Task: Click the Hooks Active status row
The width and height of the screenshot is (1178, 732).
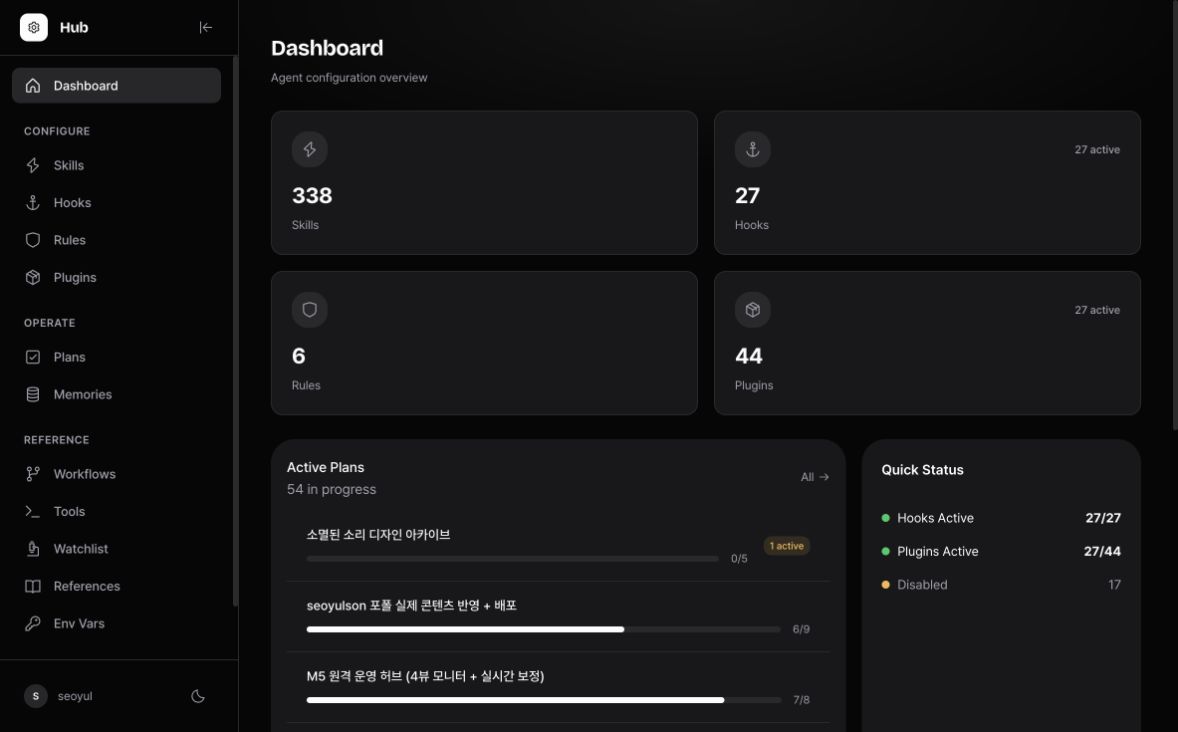Action: click(1001, 518)
